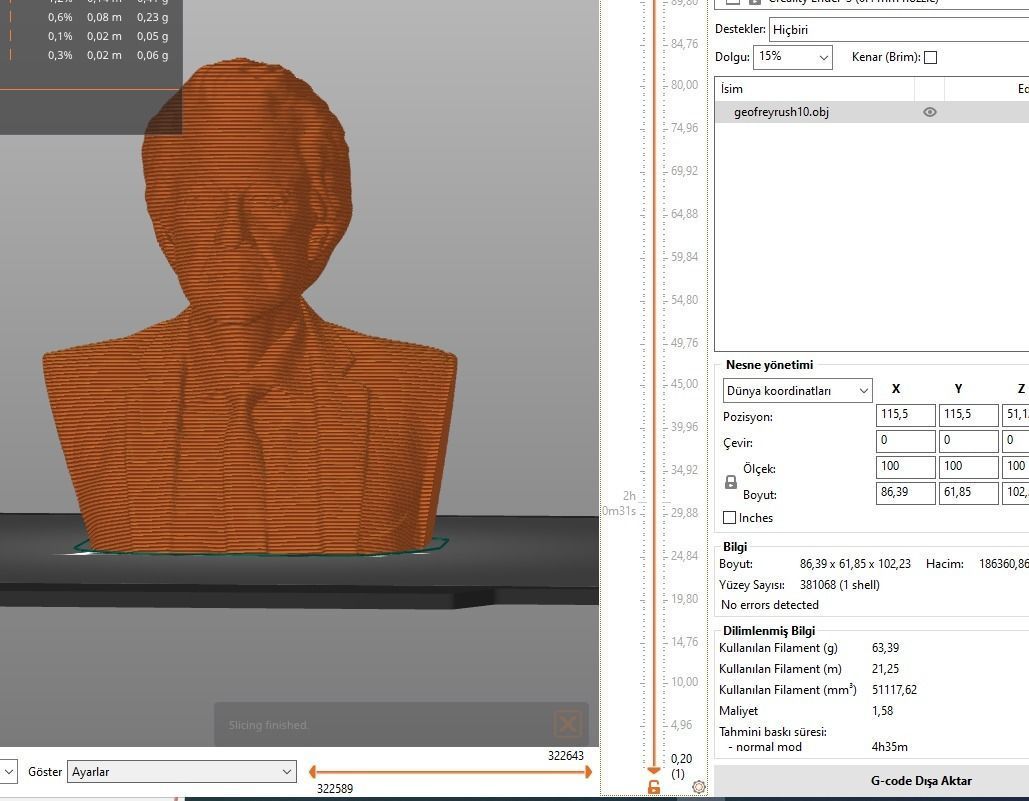Click the Çevir Z rotation field
The width and height of the screenshot is (1029, 801).
pyautogui.click(x=1015, y=441)
